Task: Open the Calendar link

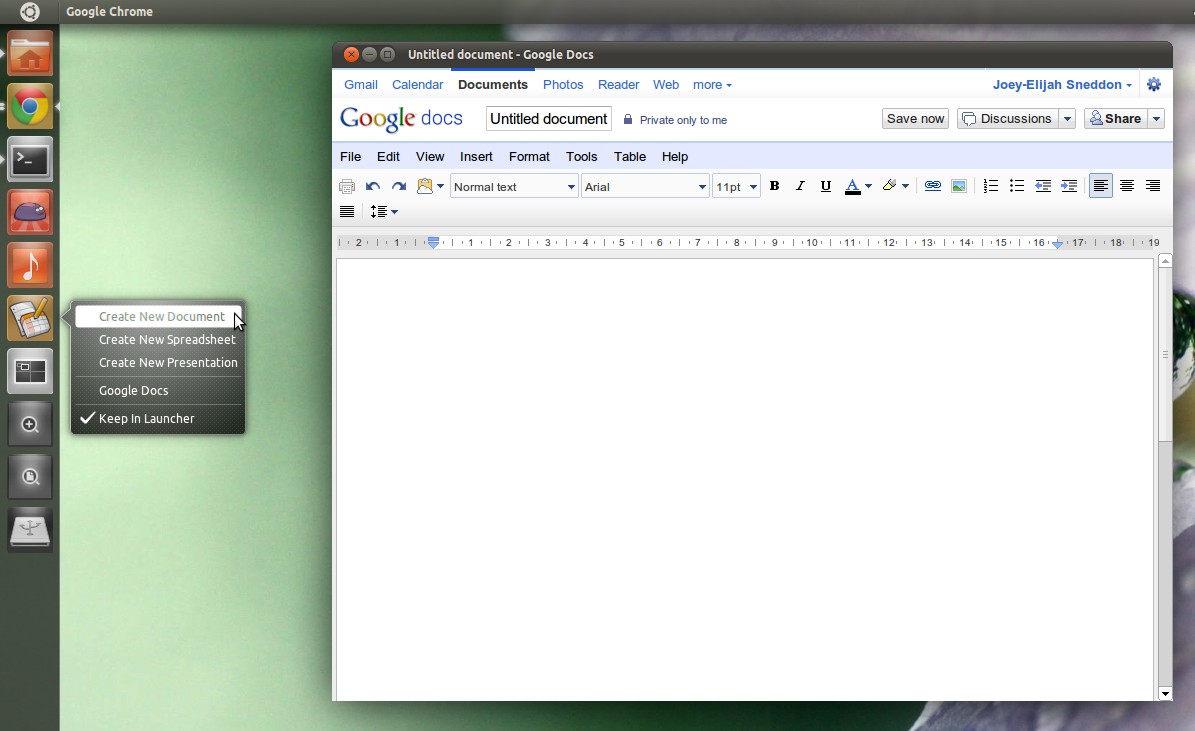Action: 418,85
